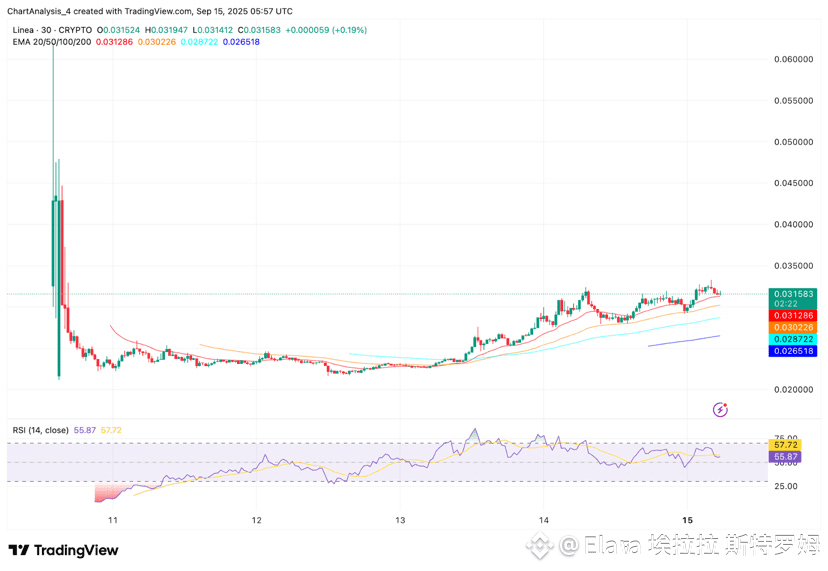Click the purple RSI value tag 55.87

pos(785,456)
